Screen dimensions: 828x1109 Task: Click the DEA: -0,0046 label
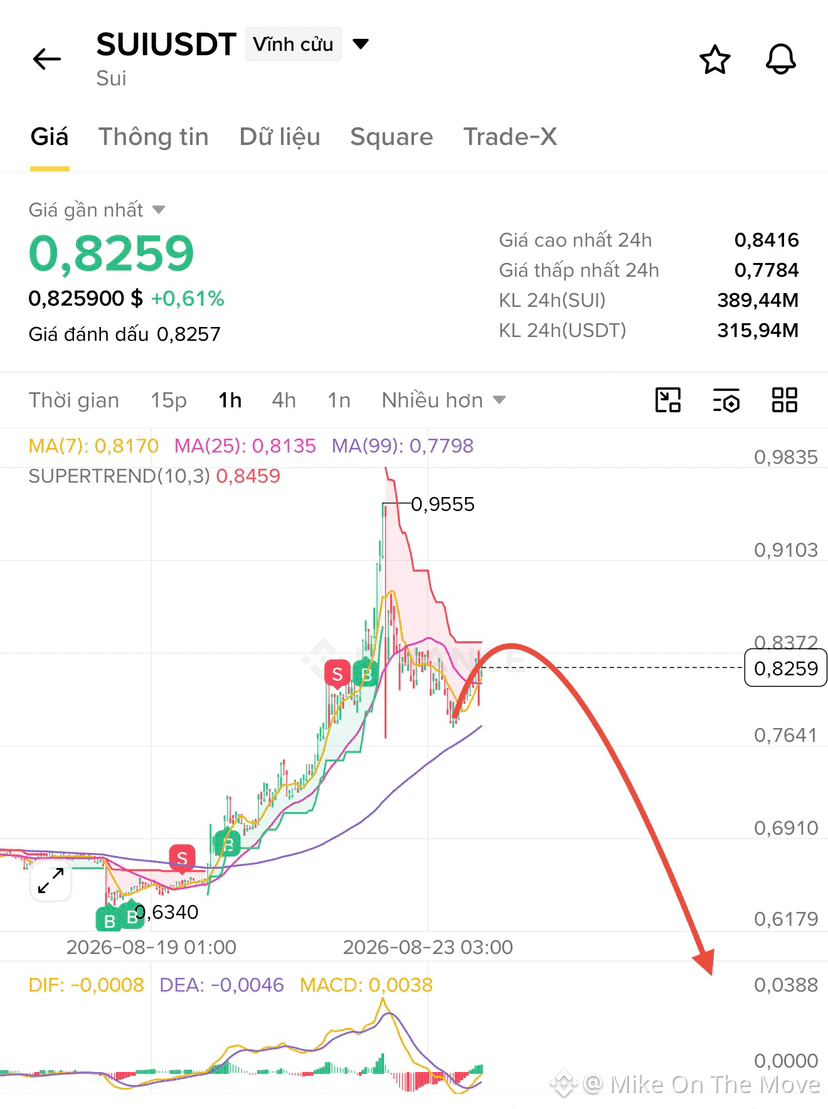(x=221, y=985)
